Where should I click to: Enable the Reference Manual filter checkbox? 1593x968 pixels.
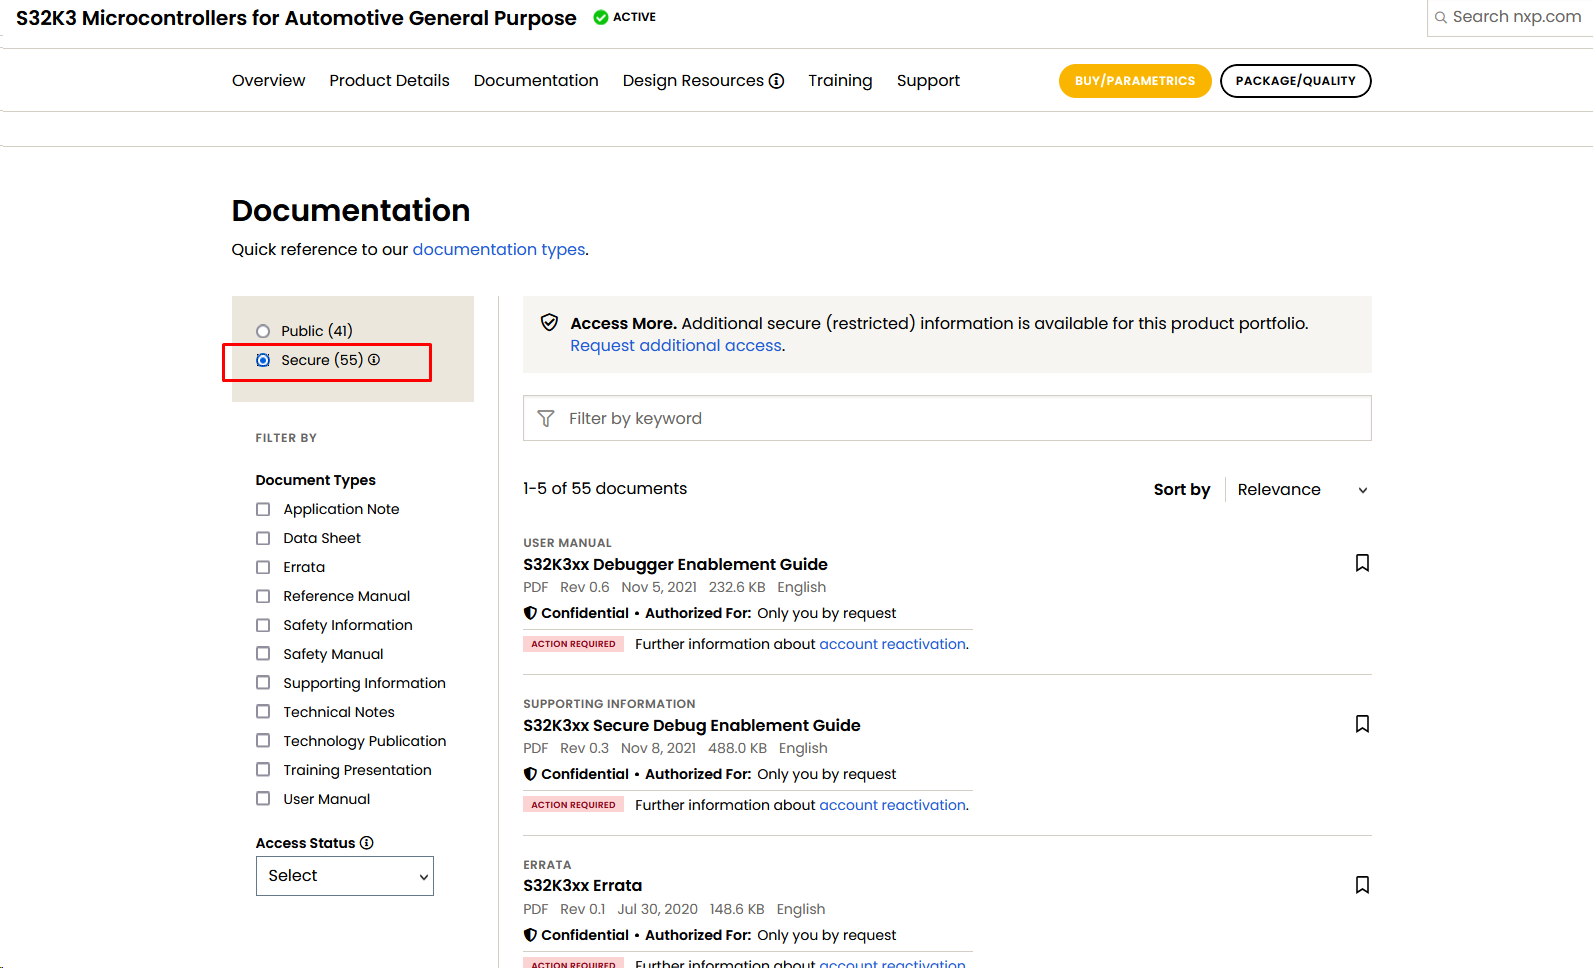[x=263, y=596]
